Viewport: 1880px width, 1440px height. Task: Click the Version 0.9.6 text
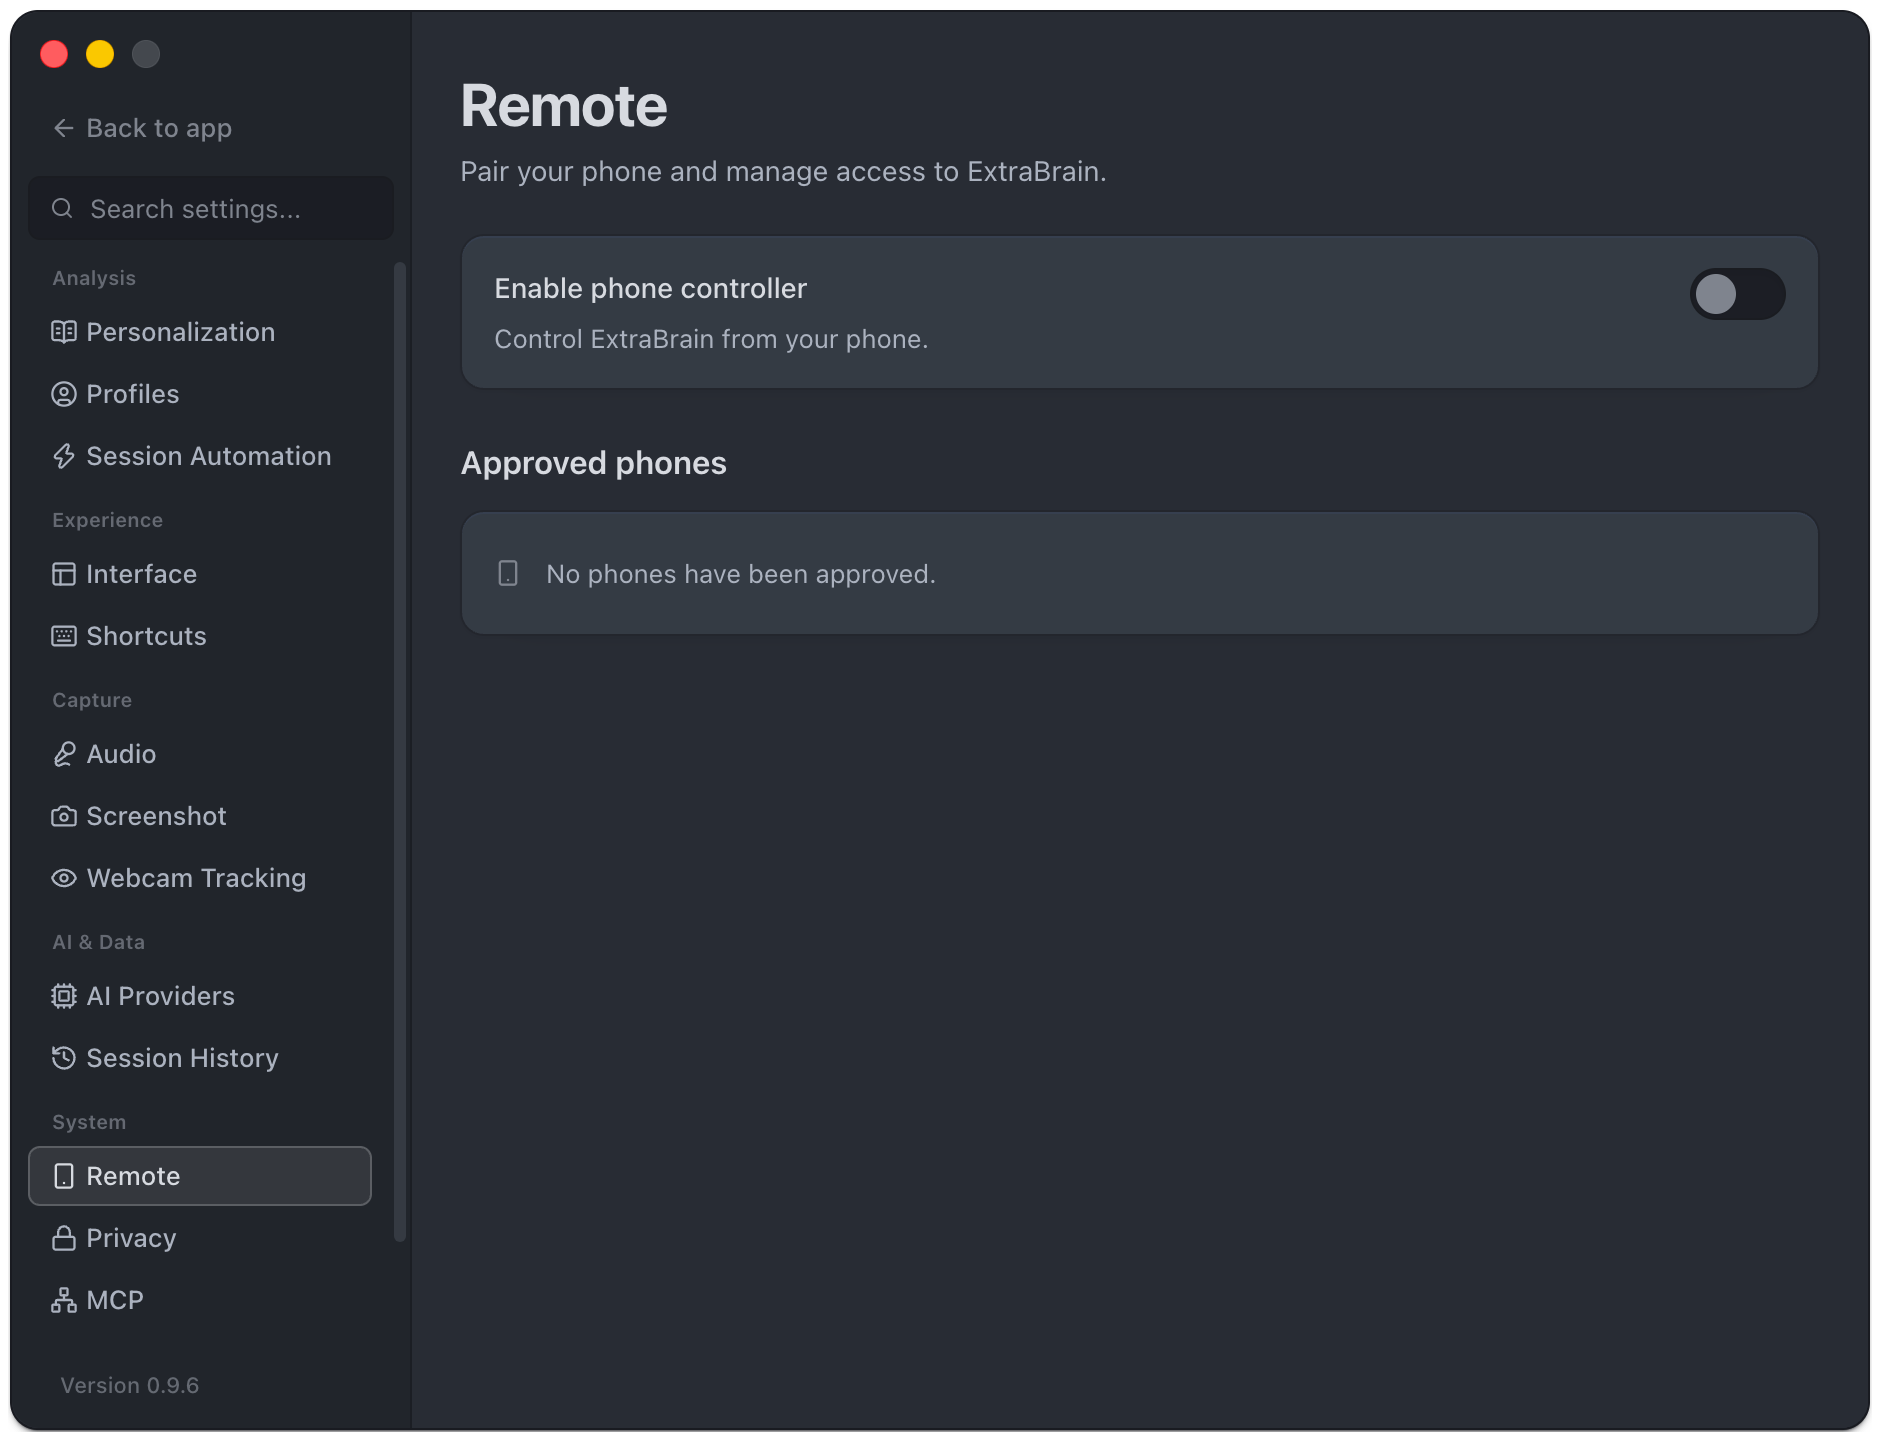[x=130, y=1385]
